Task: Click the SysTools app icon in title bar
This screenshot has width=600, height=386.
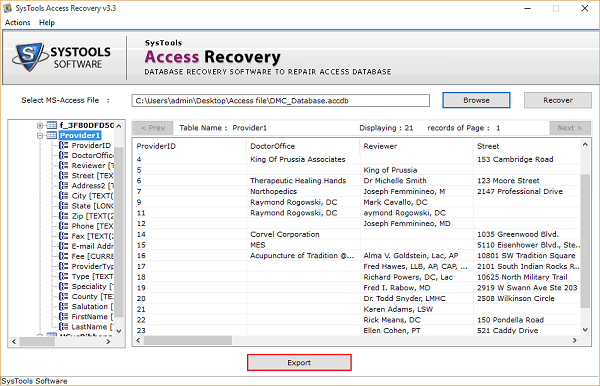Action: click(7, 8)
